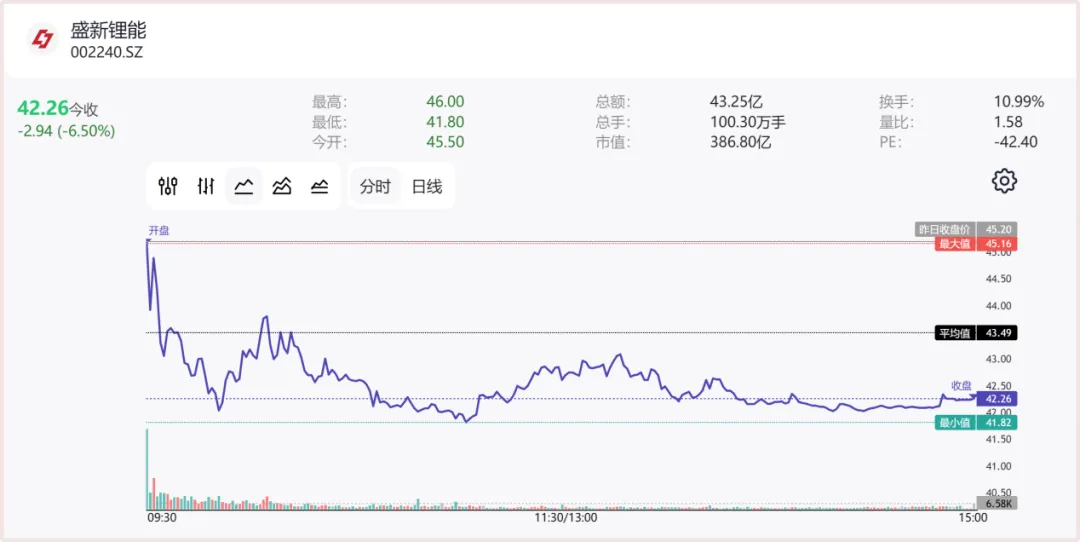Click the change value -2.94 (-6.50%)
This screenshot has width=1080, height=542.
66,131
